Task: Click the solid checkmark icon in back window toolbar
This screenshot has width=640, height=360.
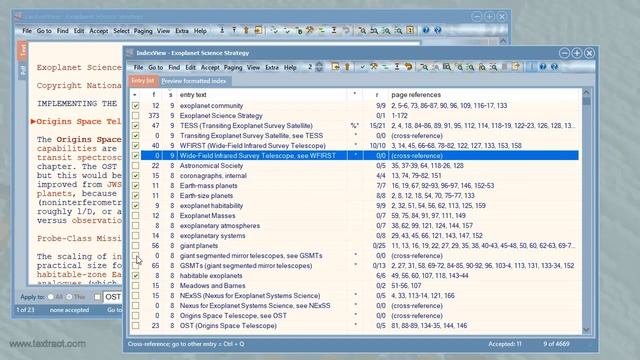Action: pyautogui.click(x=287, y=31)
